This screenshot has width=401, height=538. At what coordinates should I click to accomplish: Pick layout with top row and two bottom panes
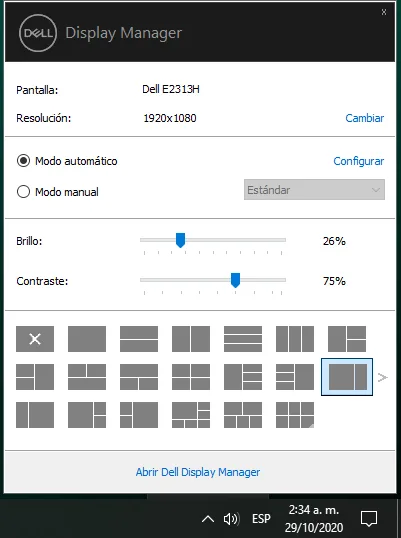point(139,377)
